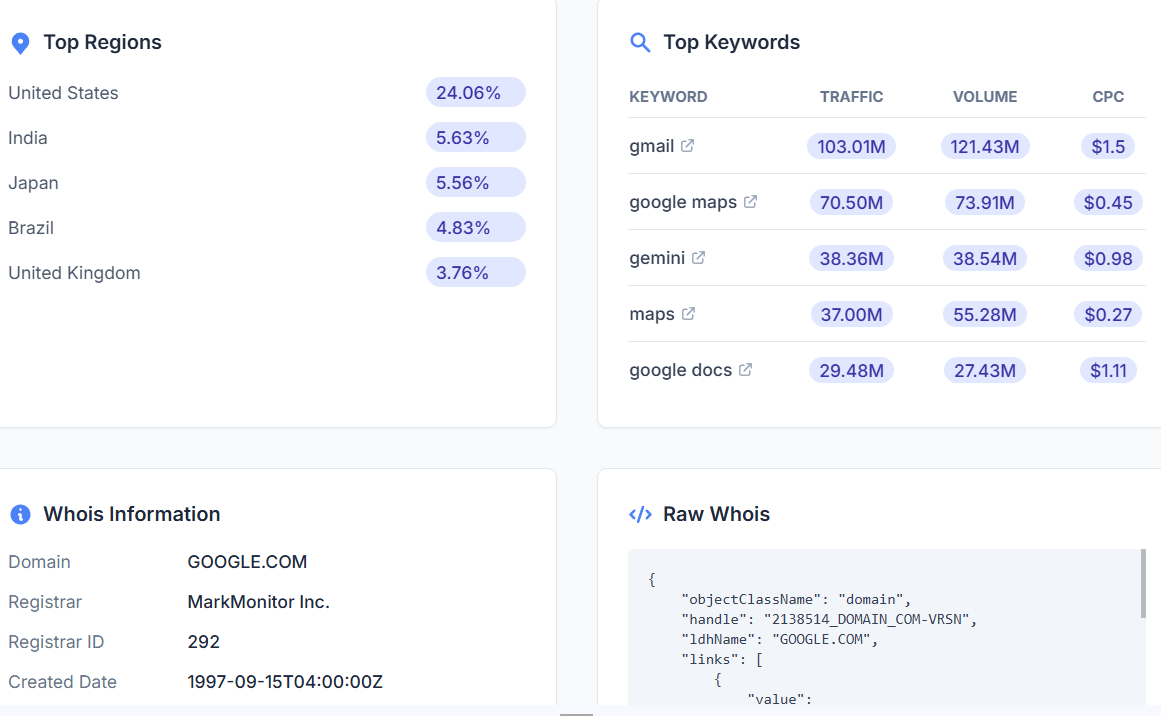
Task: Click the 24.06% badge for United States
Action: [x=475, y=92]
